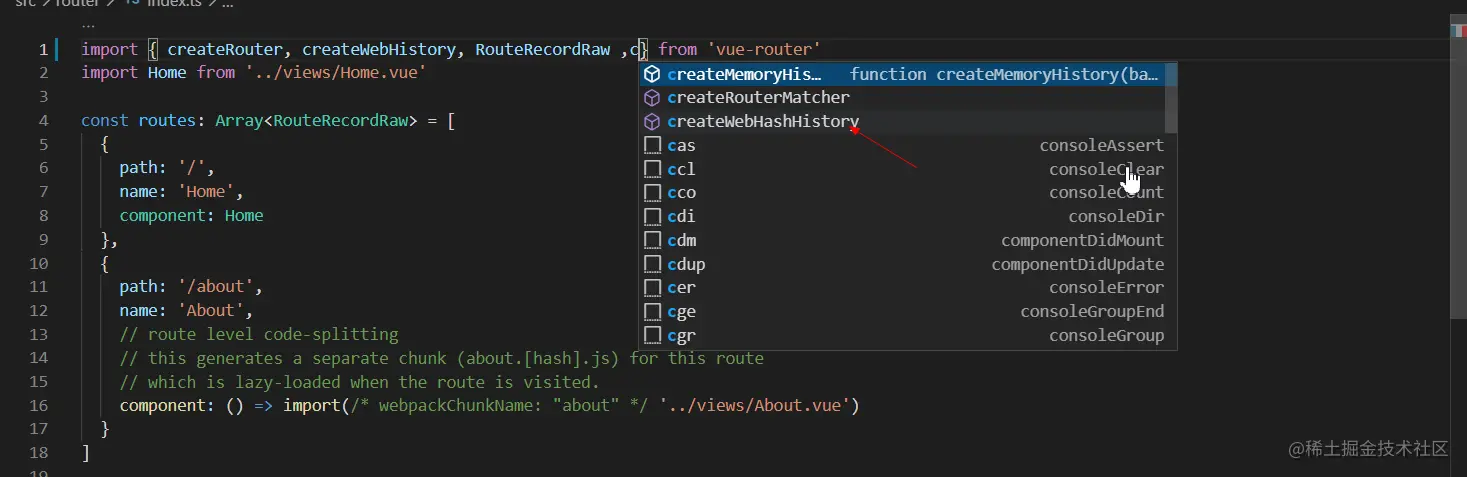
Task: Click Array<RouteRecordRaw> type annotation on line 4
Action: (x=317, y=120)
